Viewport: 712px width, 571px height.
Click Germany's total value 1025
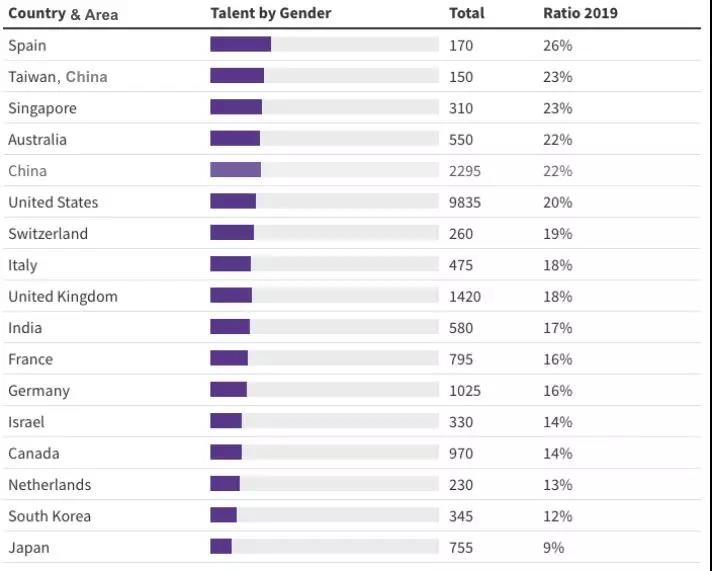pyautogui.click(x=465, y=390)
